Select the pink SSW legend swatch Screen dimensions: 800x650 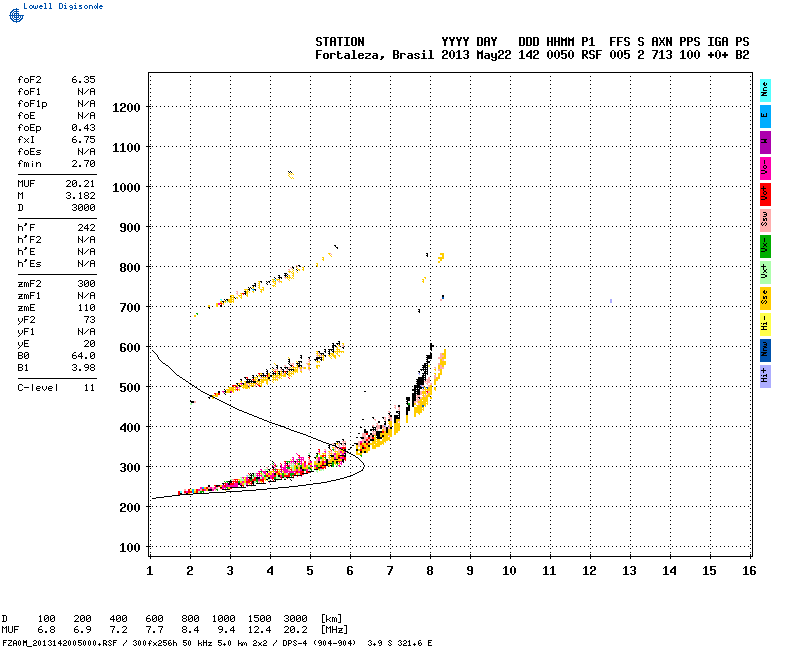(765, 220)
